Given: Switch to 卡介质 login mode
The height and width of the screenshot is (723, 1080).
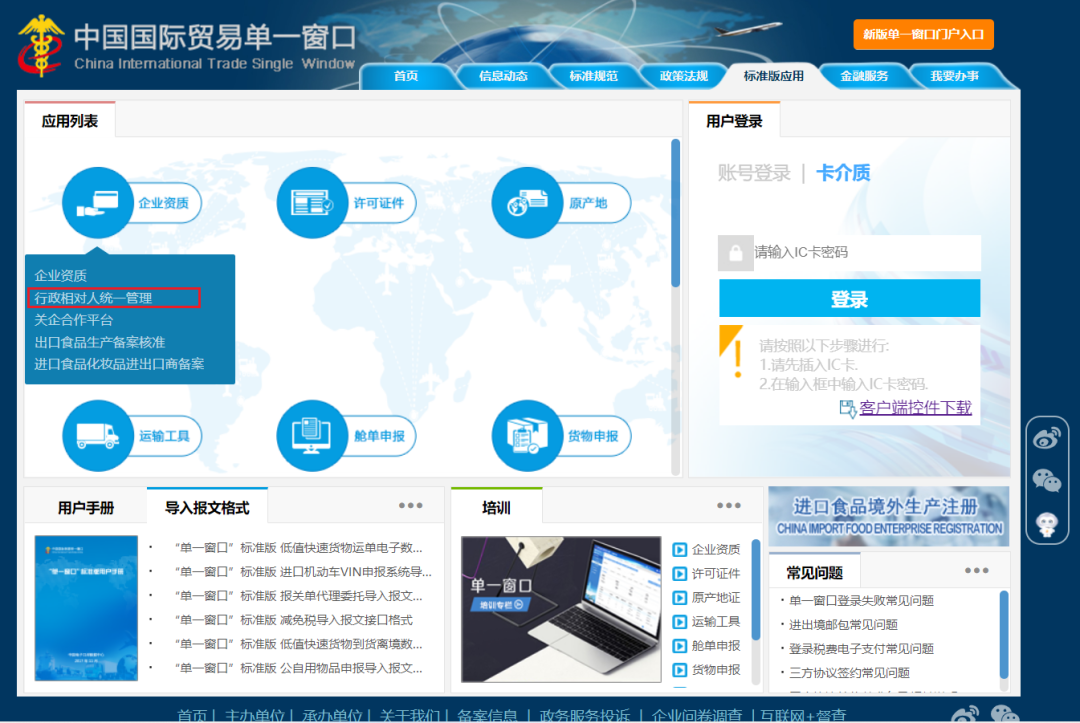Looking at the screenshot, I should (843, 173).
